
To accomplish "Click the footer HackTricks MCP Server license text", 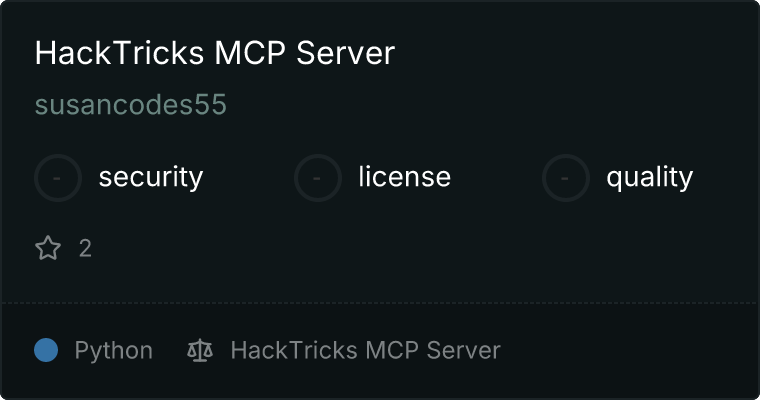I will (365, 350).
